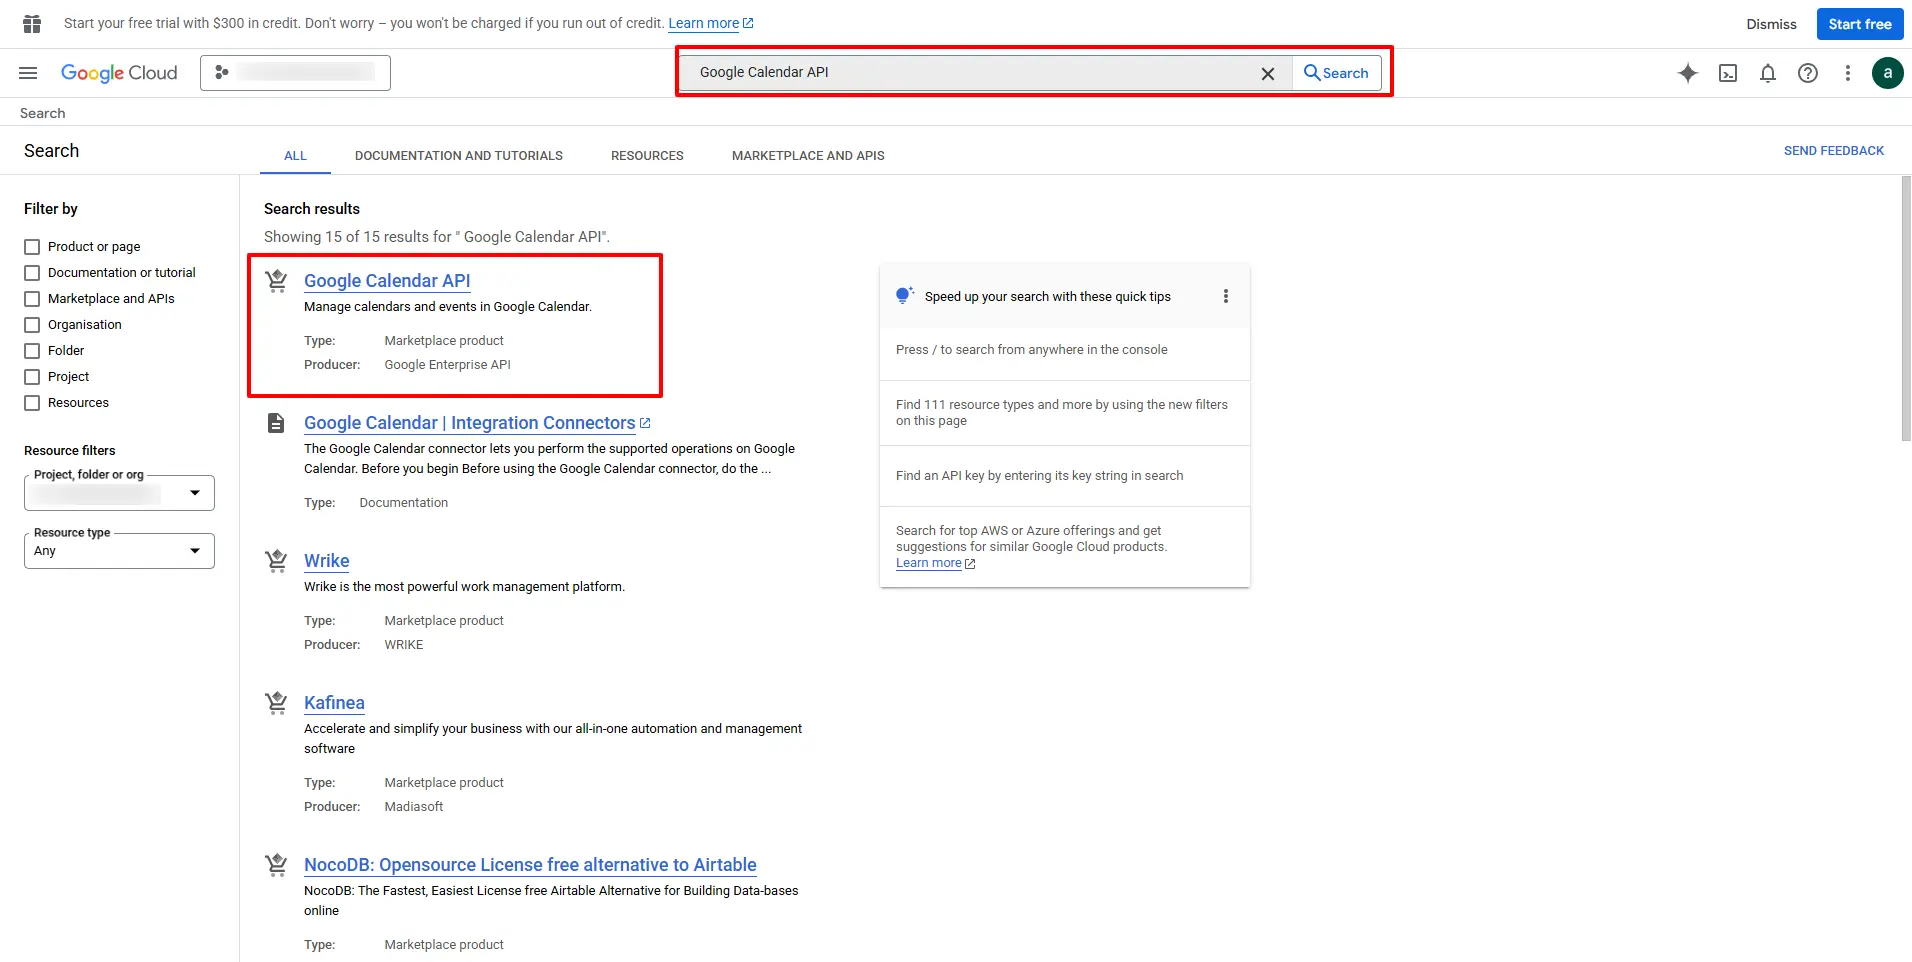Open Gemini AI assistant sparkle icon
1912x962 pixels.
[x=1688, y=73]
